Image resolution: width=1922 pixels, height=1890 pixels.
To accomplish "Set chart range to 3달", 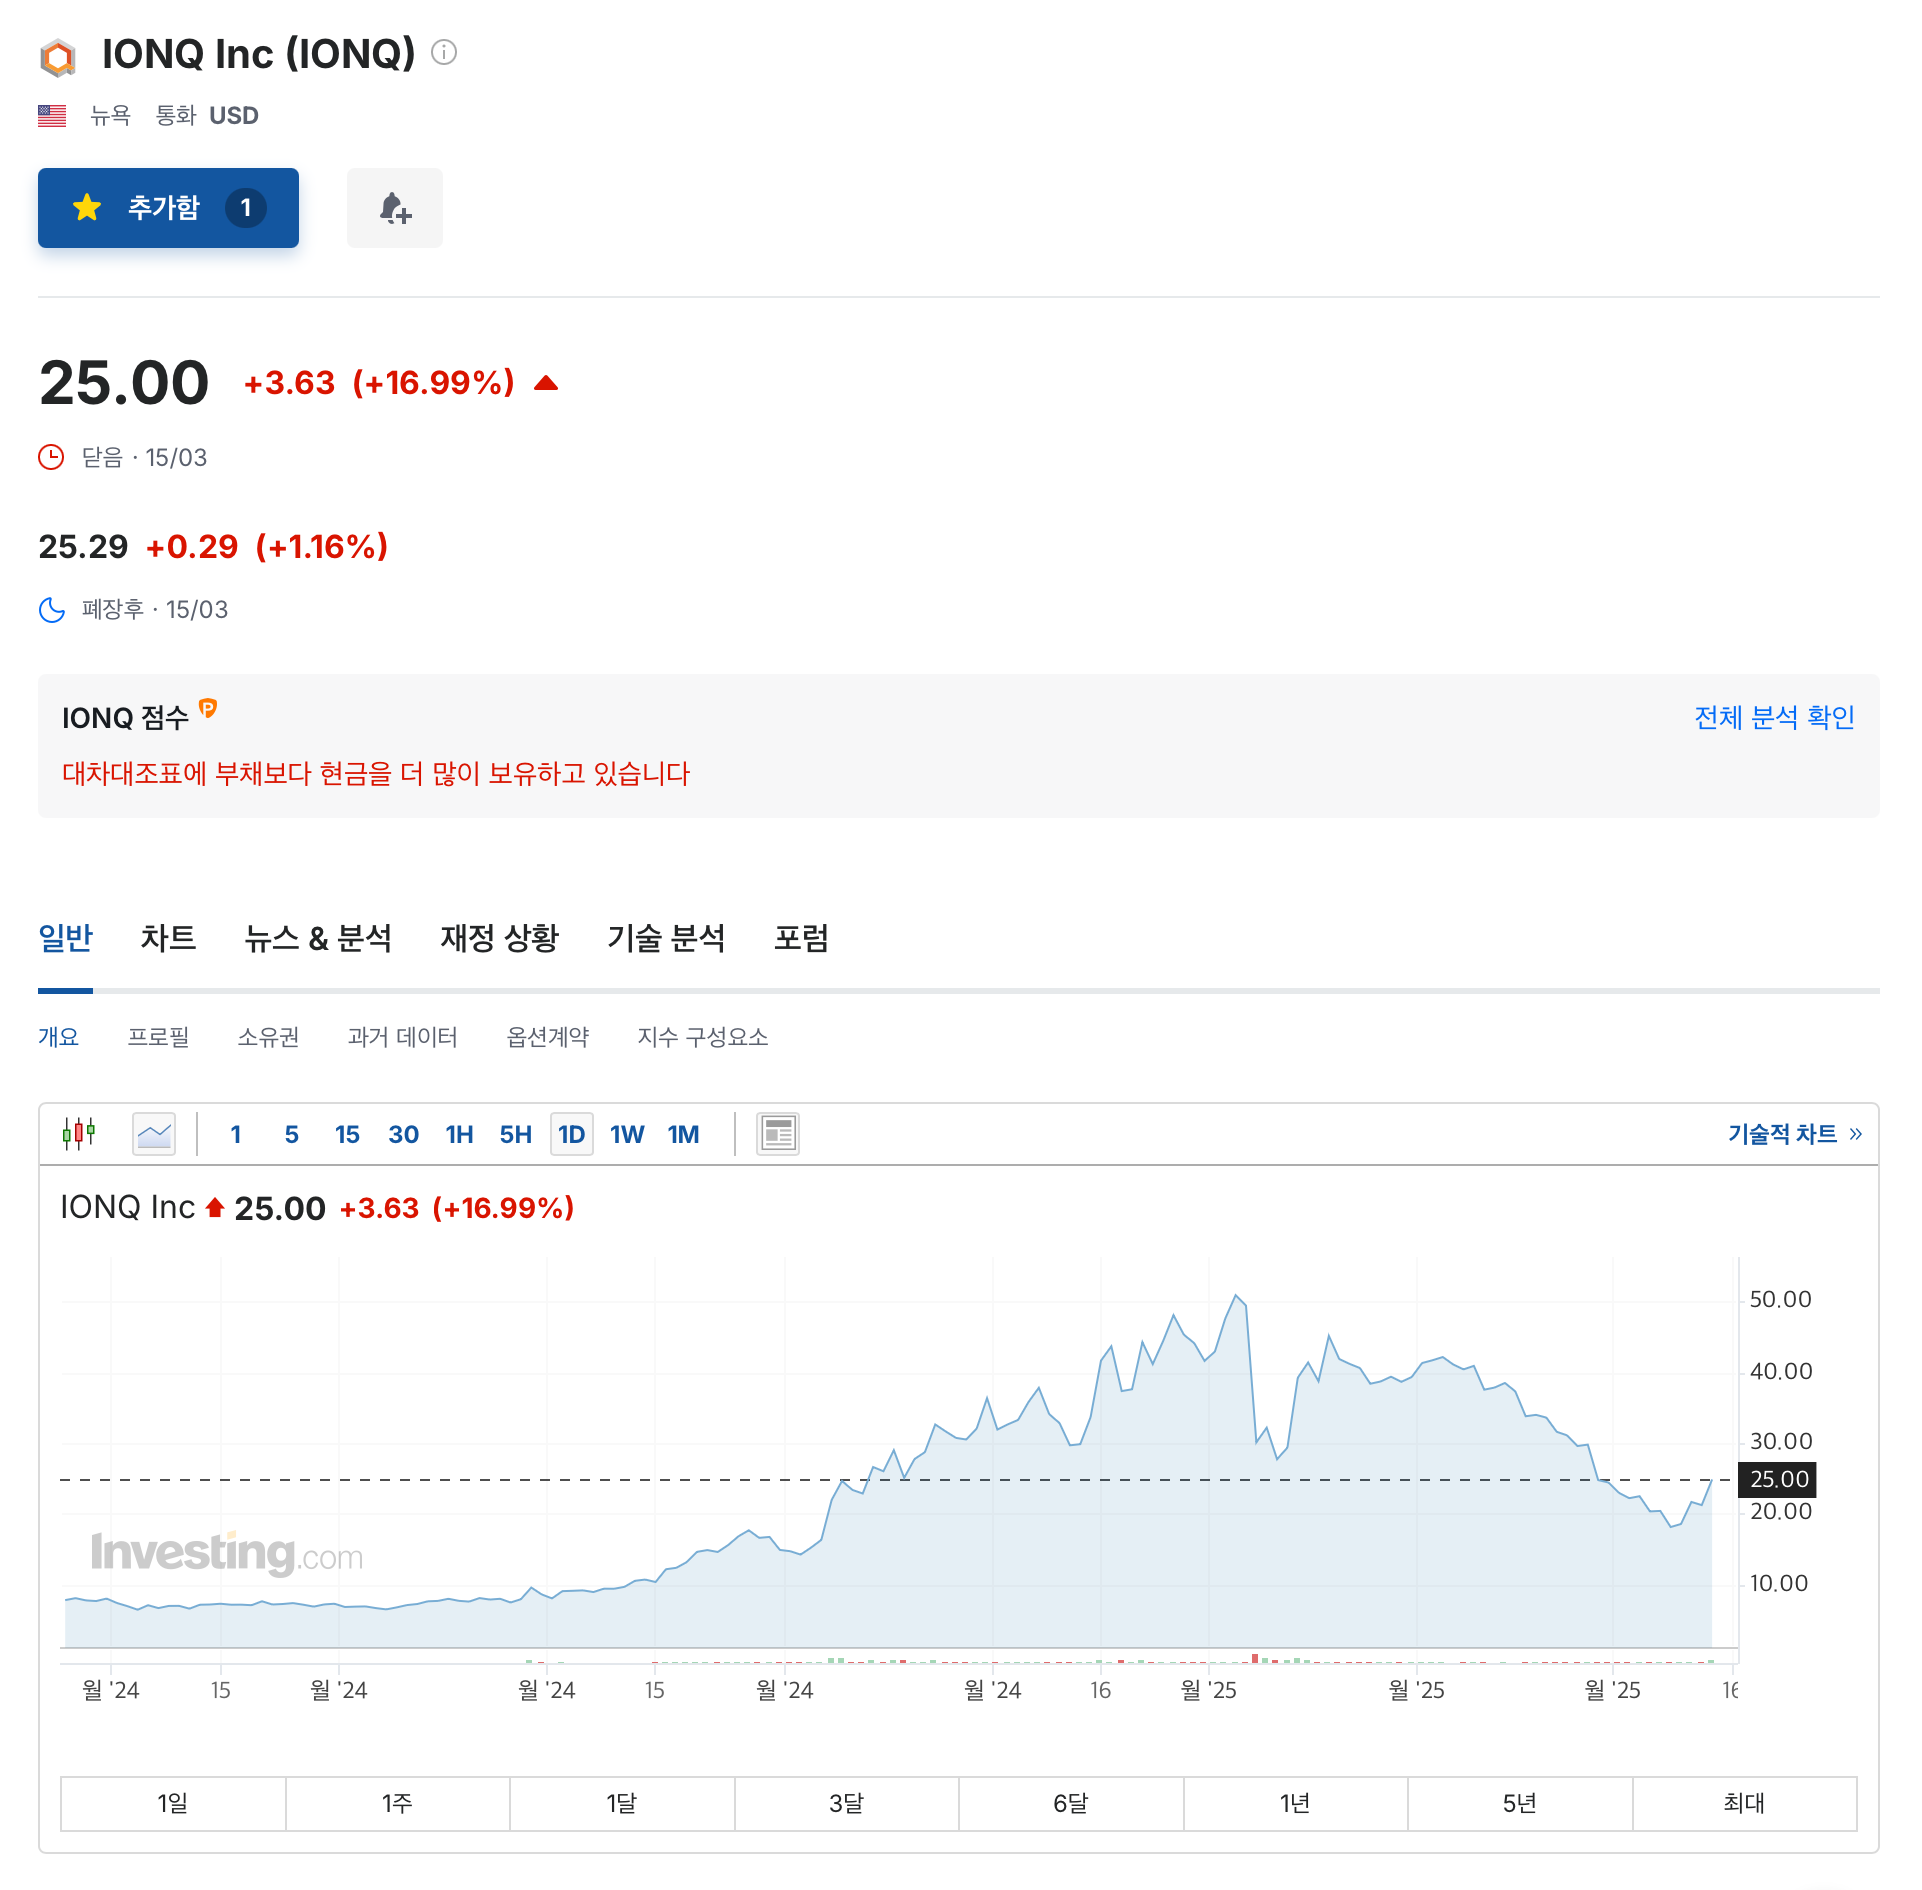I will coord(847,1804).
